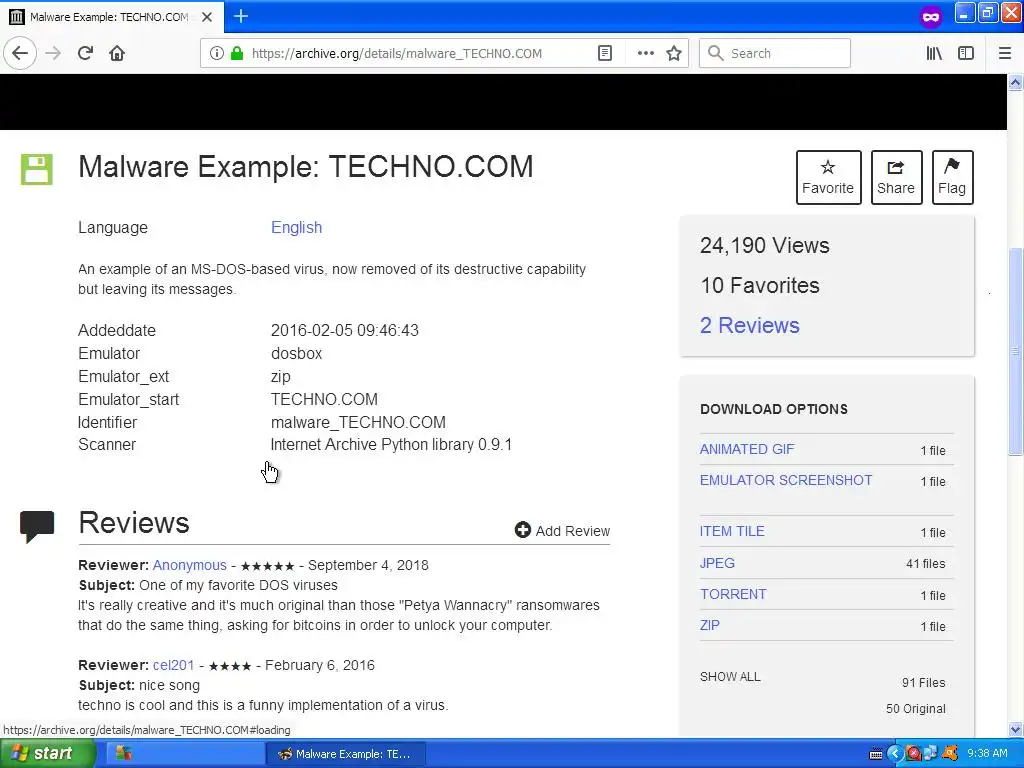Open page actions three-dots menu
The height and width of the screenshot is (768, 1024).
point(645,53)
